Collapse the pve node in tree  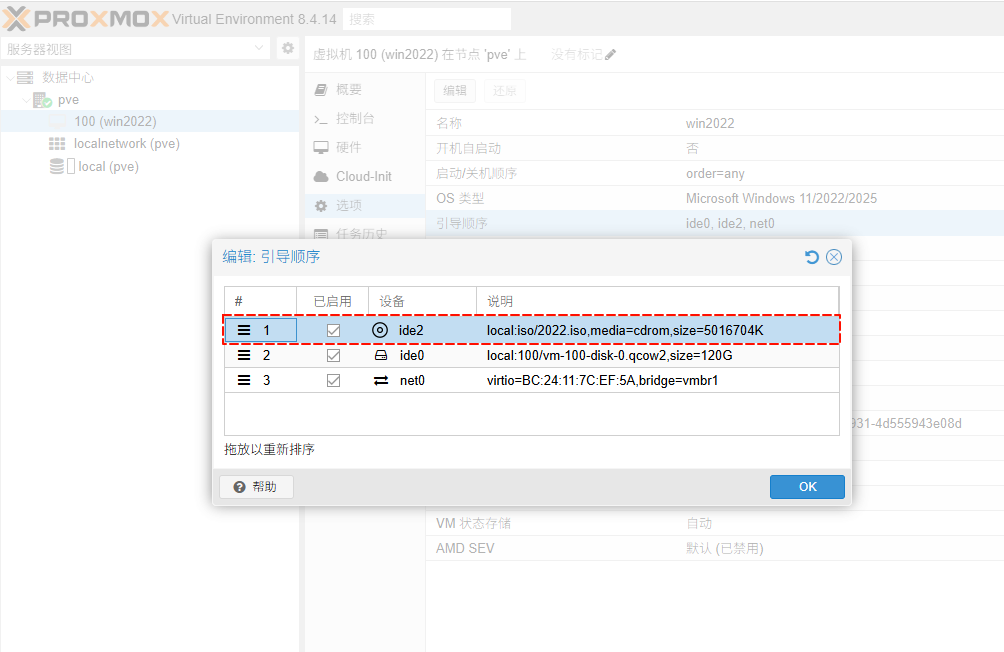[26, 100]
